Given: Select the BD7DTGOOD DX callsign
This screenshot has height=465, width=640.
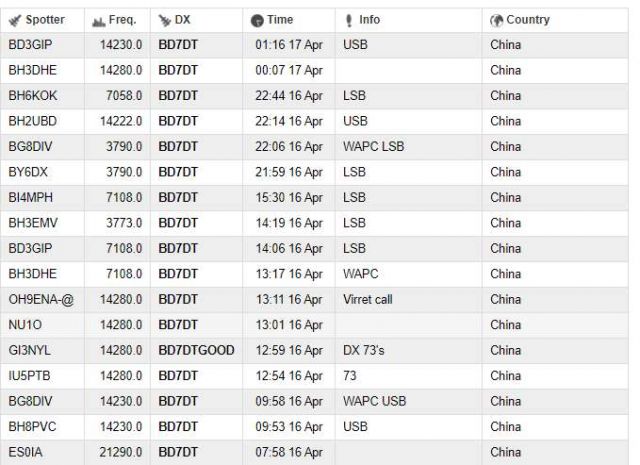Looking at the screenshot, I should [198, 350].
